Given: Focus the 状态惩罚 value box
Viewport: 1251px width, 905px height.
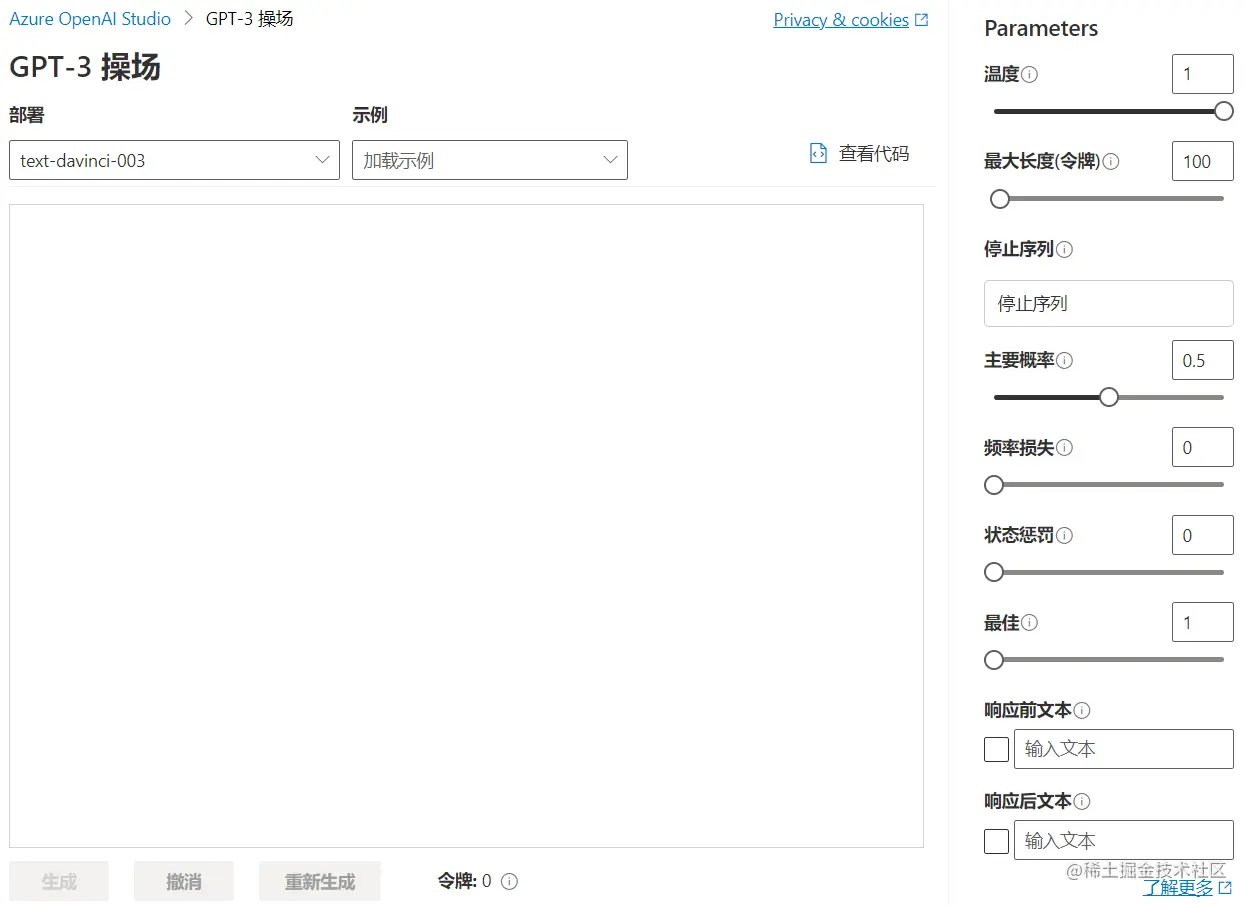Looking at the screenshot, I should [1203, 535].
